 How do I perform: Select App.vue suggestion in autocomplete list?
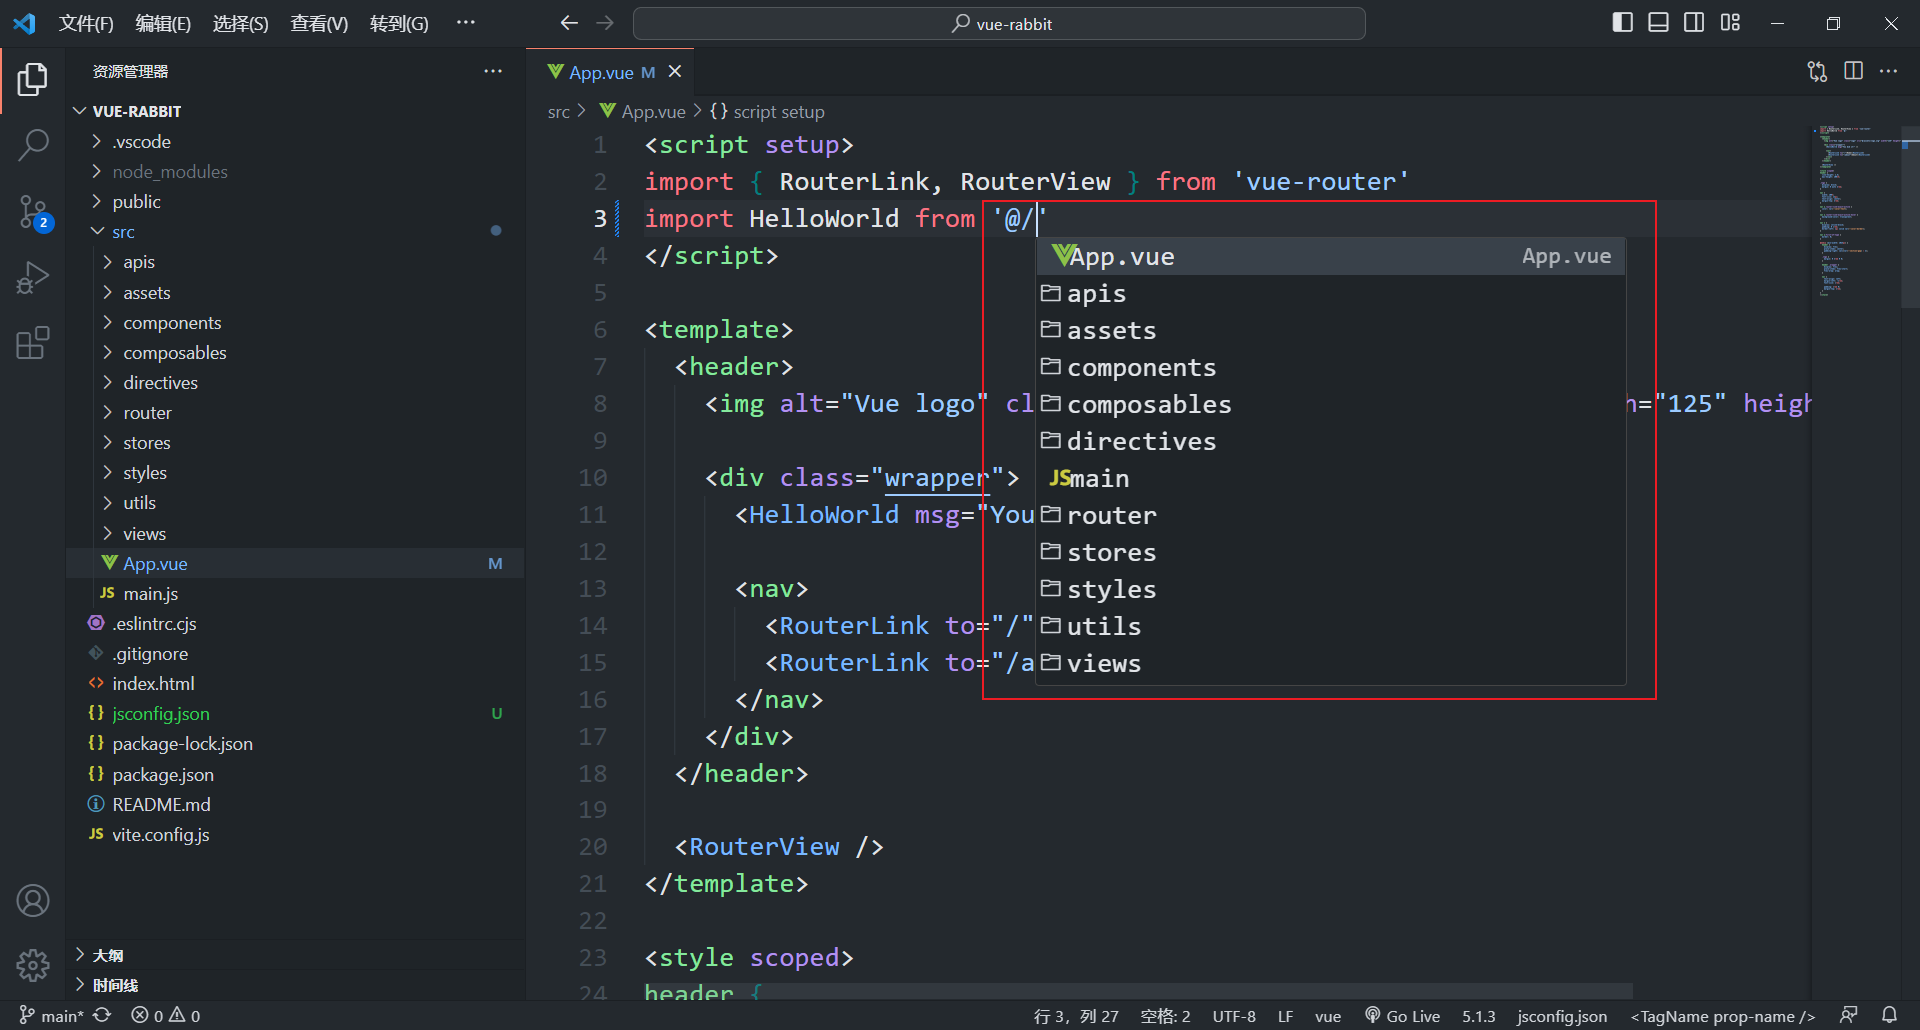coord(1330,256)
